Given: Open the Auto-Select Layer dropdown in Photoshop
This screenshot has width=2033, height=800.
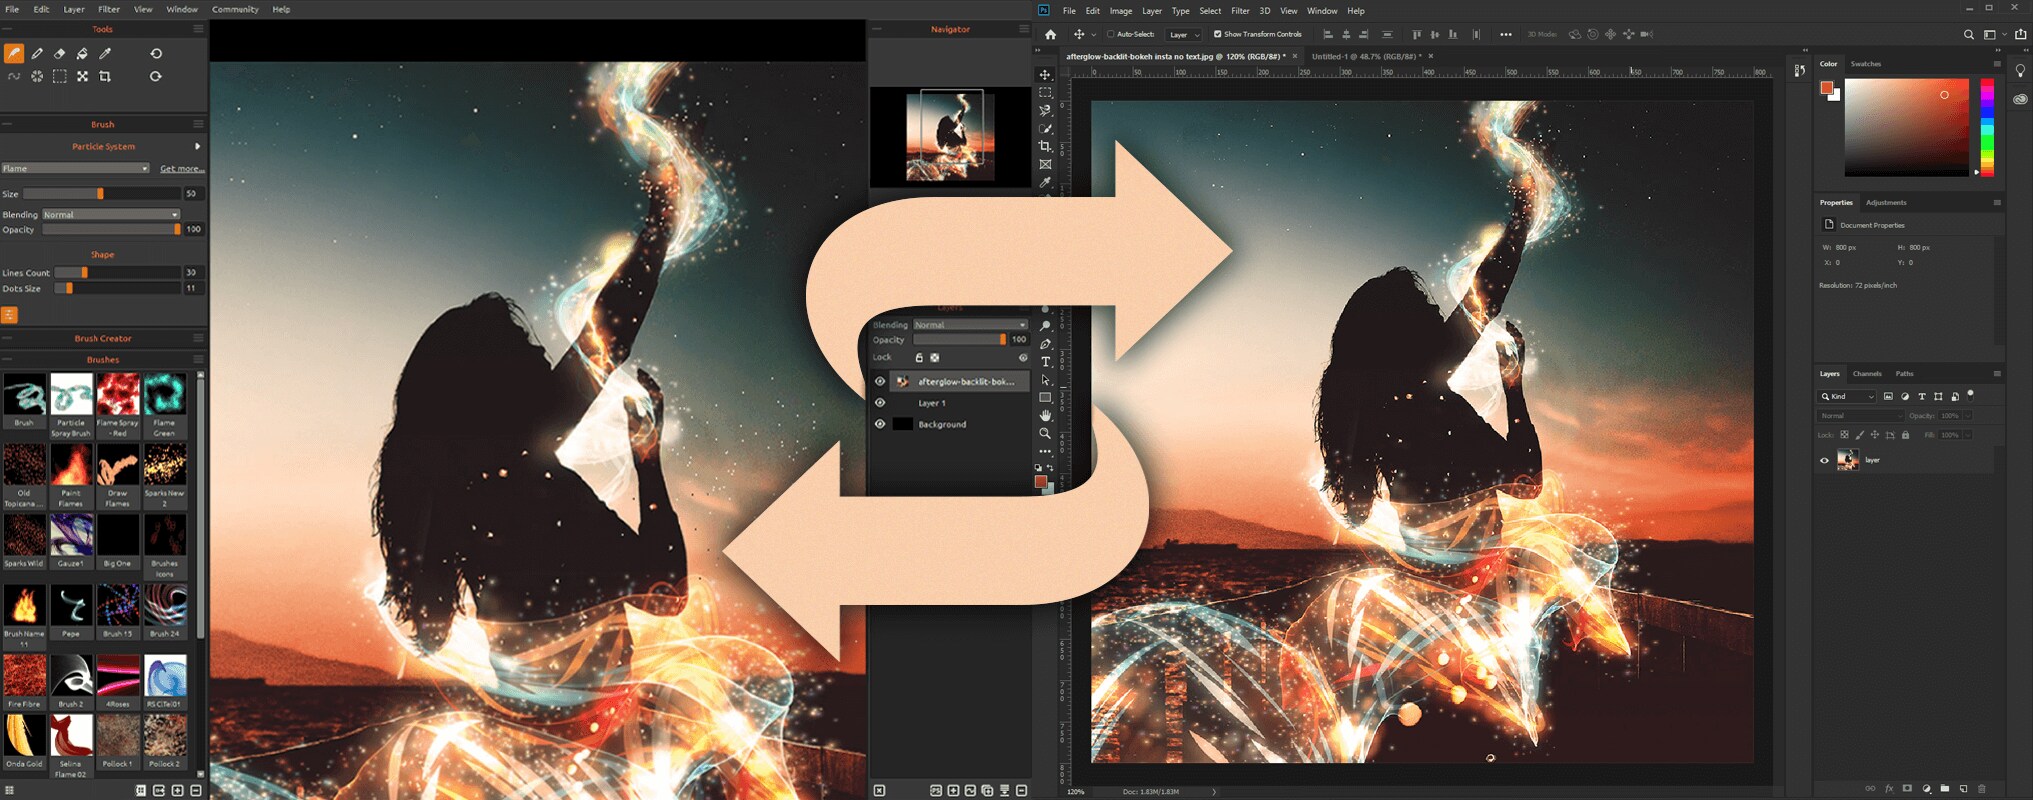Looking at the screenshot, I should 1184,34.
